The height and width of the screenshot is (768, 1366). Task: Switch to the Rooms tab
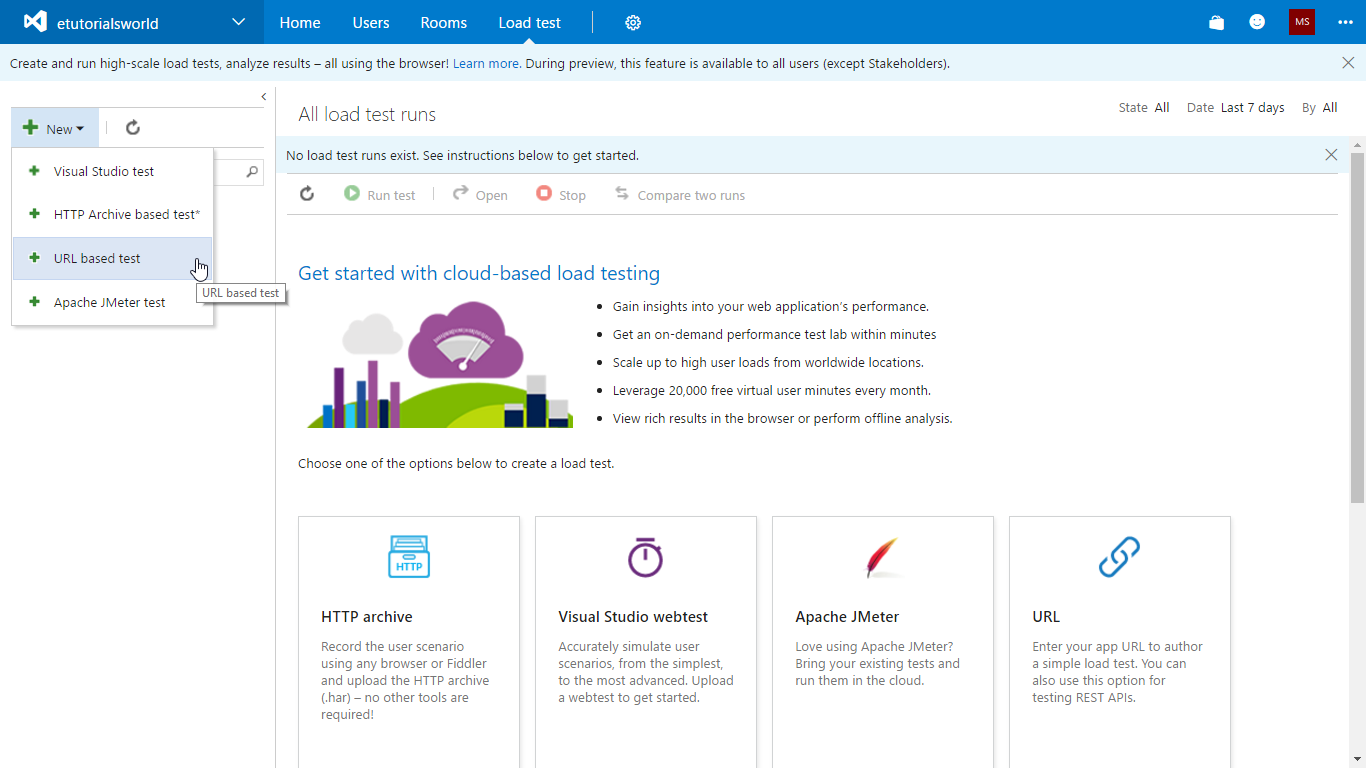444,22
